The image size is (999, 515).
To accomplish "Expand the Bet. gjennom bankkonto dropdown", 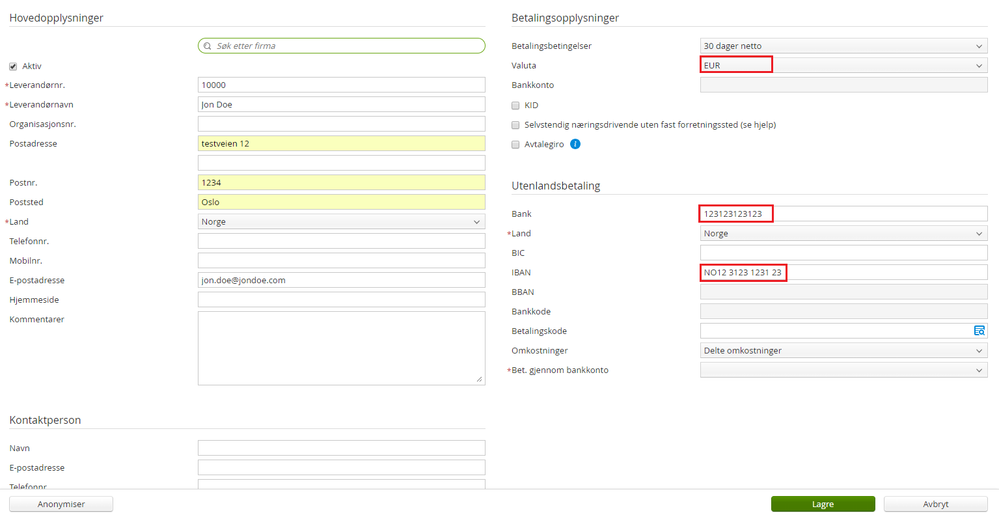I will tap(843, 370).
